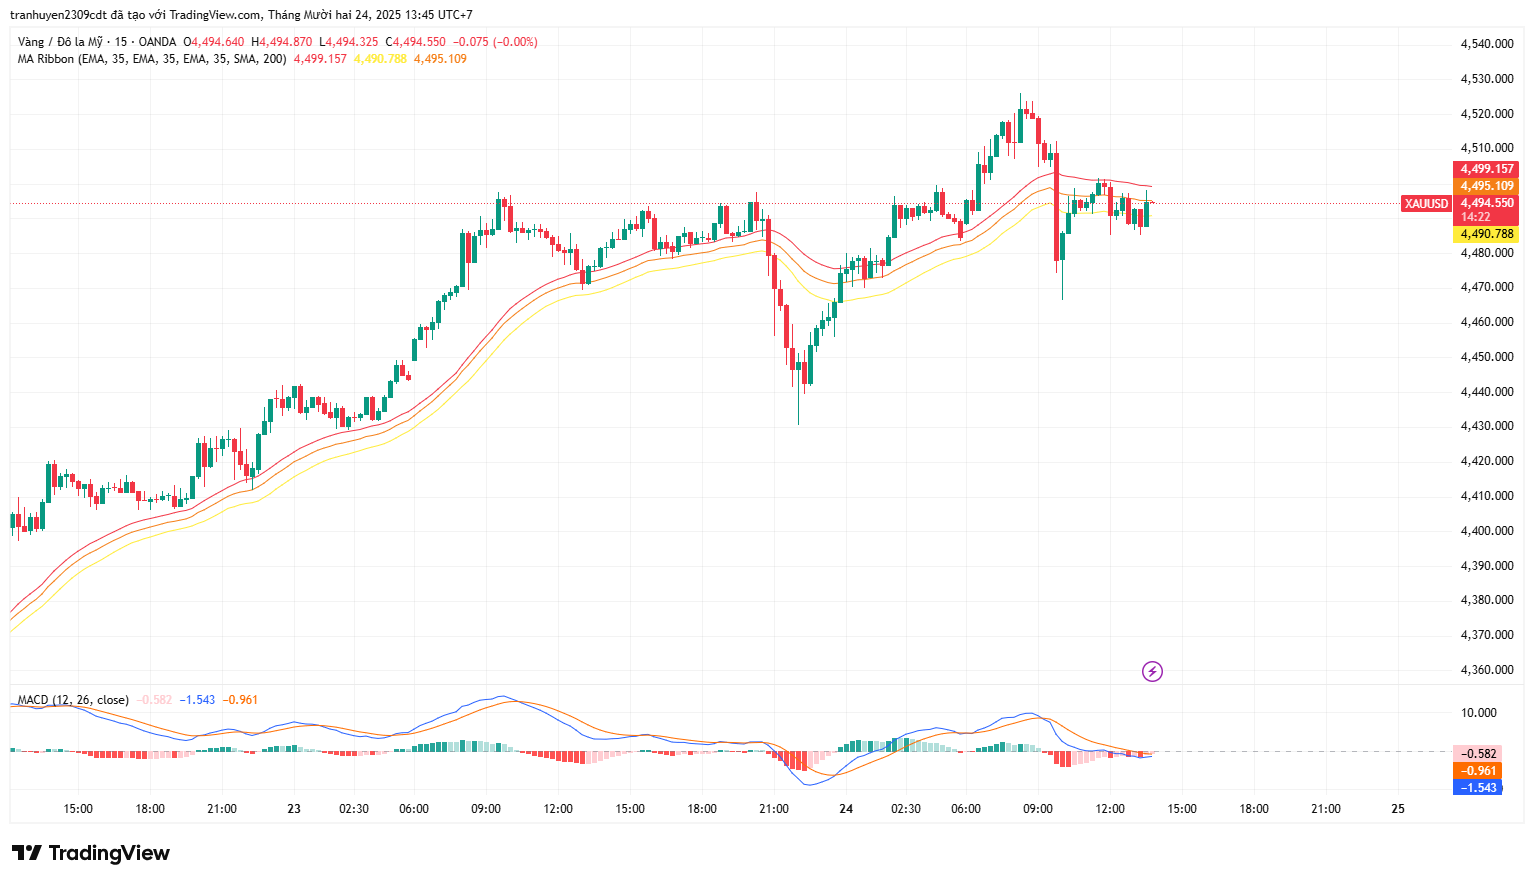Click the current price 4,494.550 label
This screenshot has height=883, width=1534.
point(1486,203)
